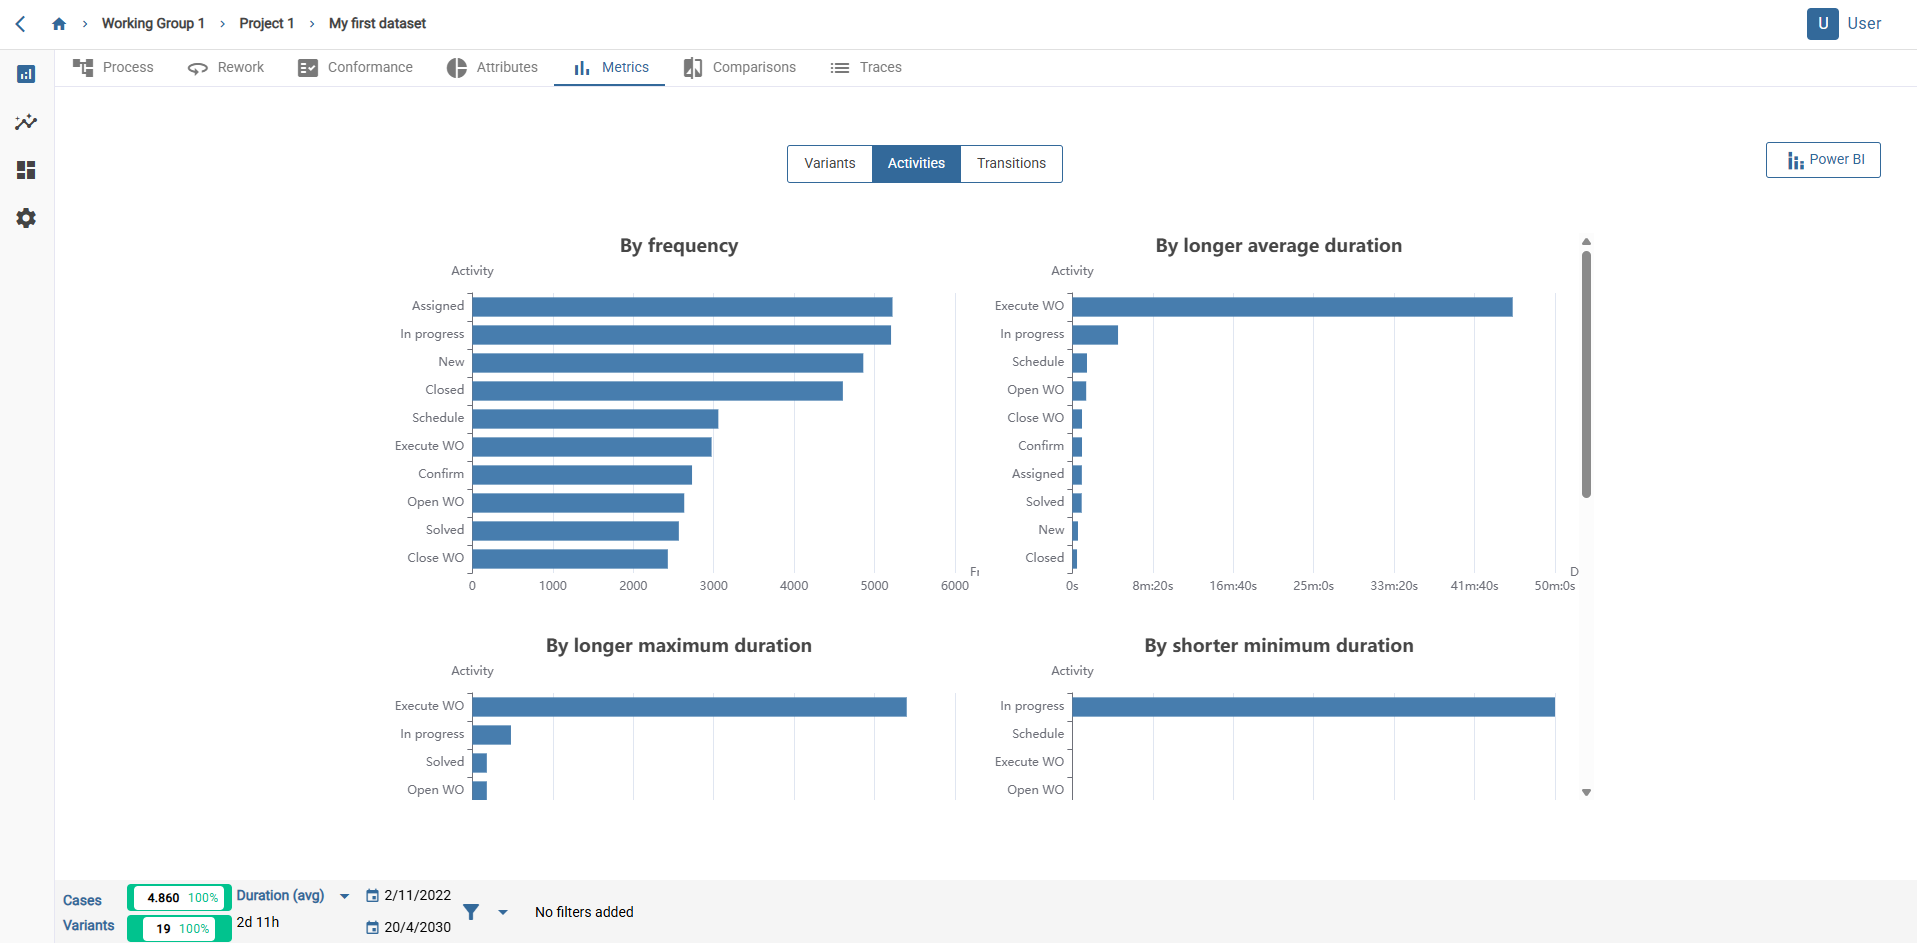Click the Attributes pie chart icon
The width and height of the screenshot is (1917, 943).
457,67
